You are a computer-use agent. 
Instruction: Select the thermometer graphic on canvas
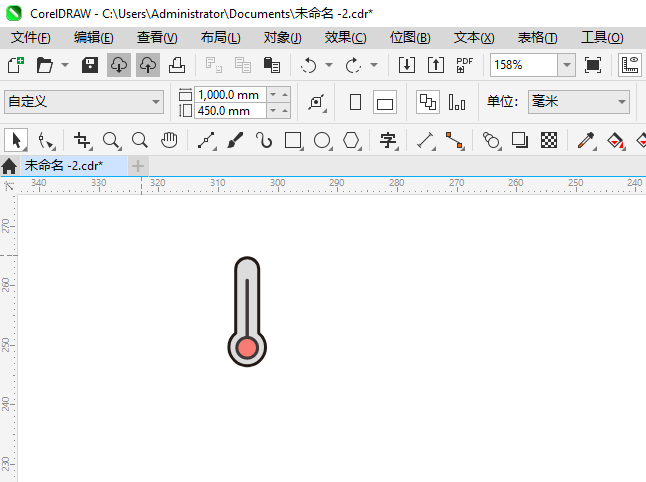[247, 311]
